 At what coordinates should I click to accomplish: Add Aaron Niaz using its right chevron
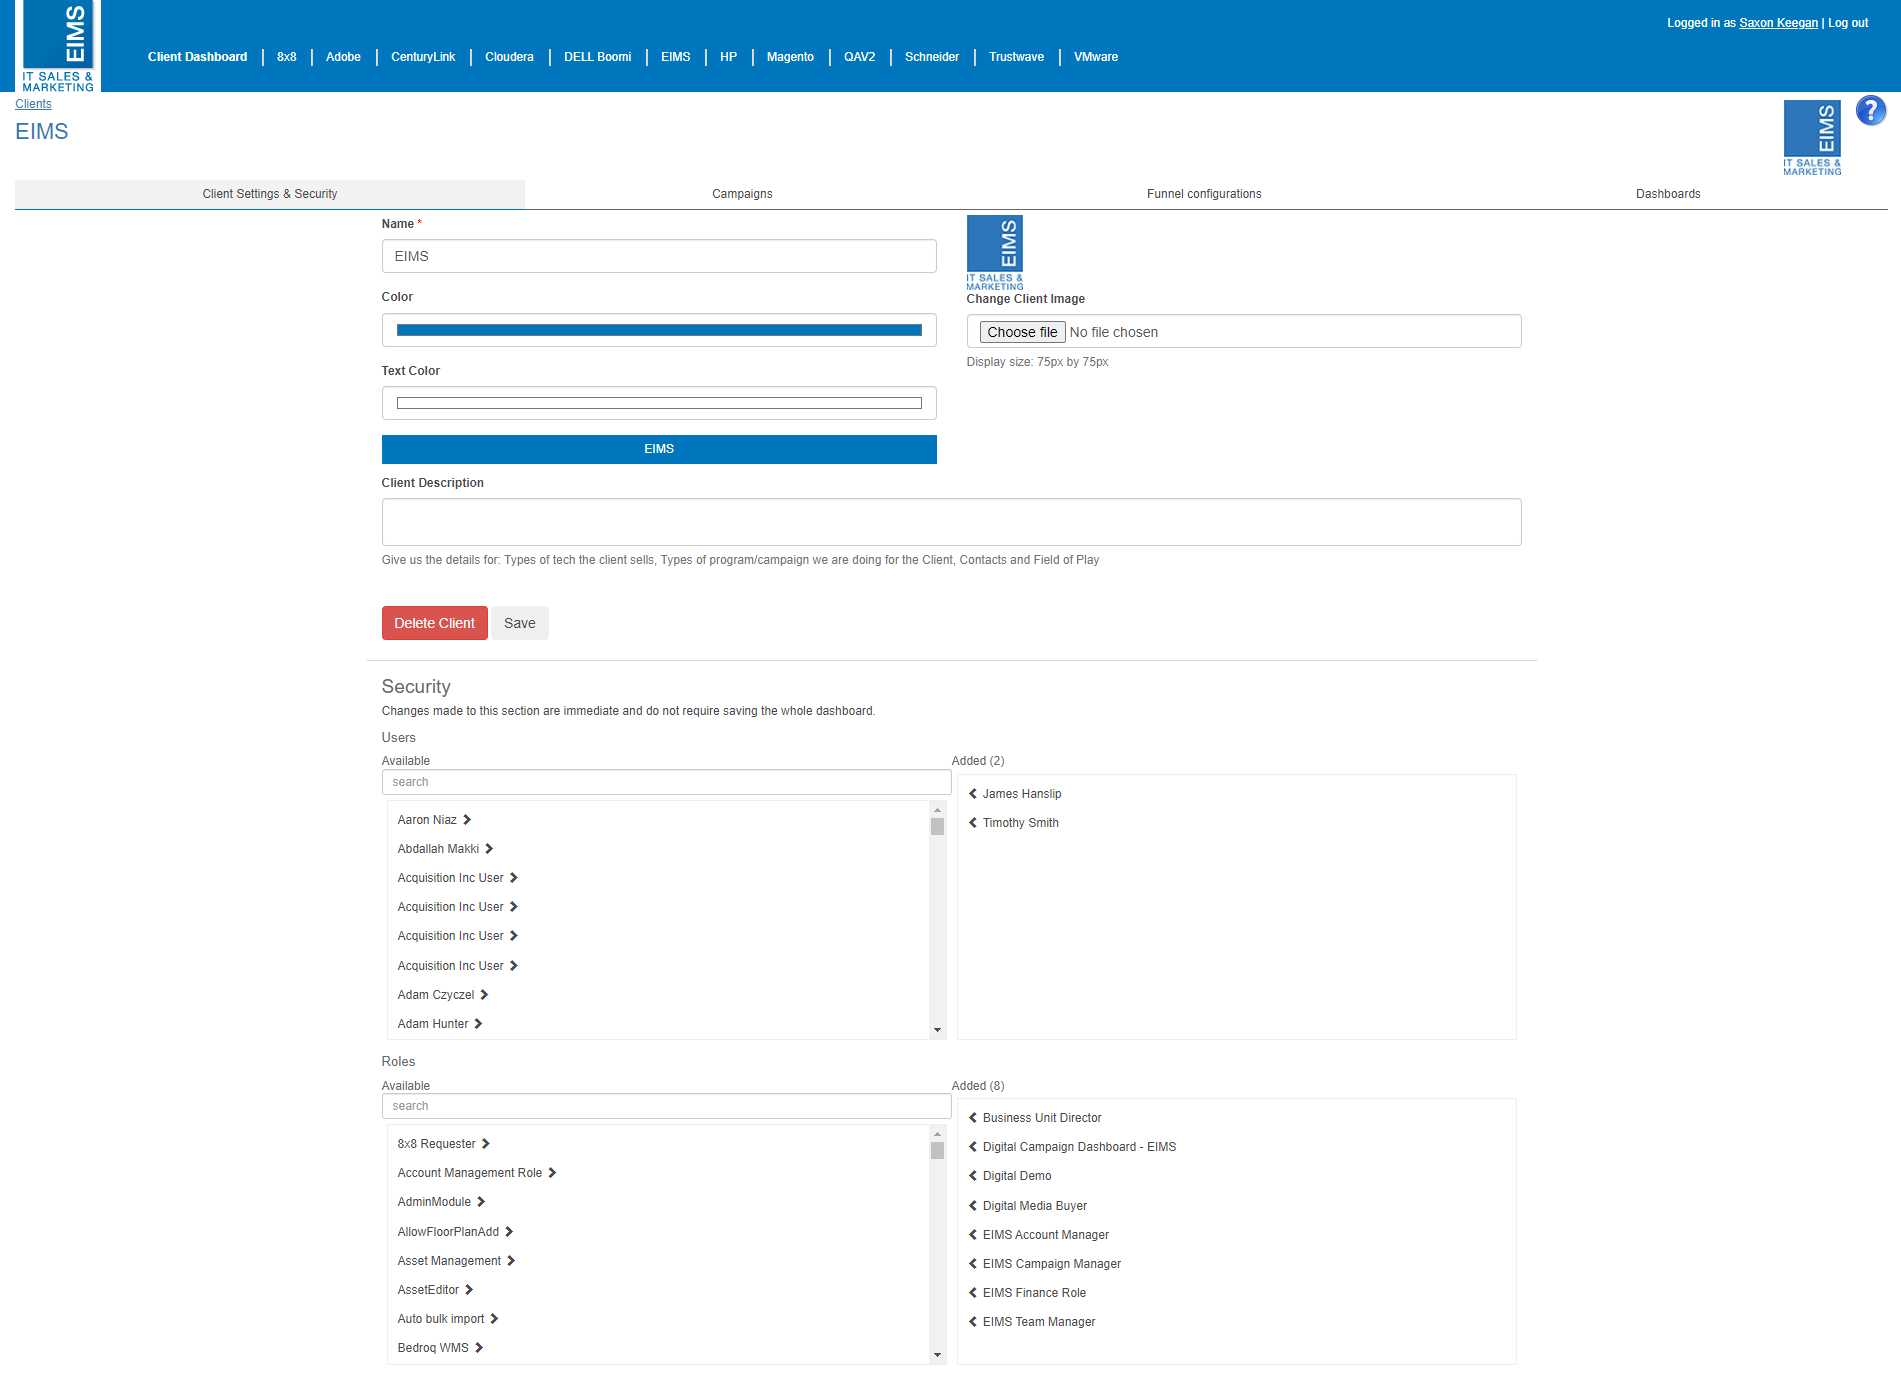tap(467, 820)
